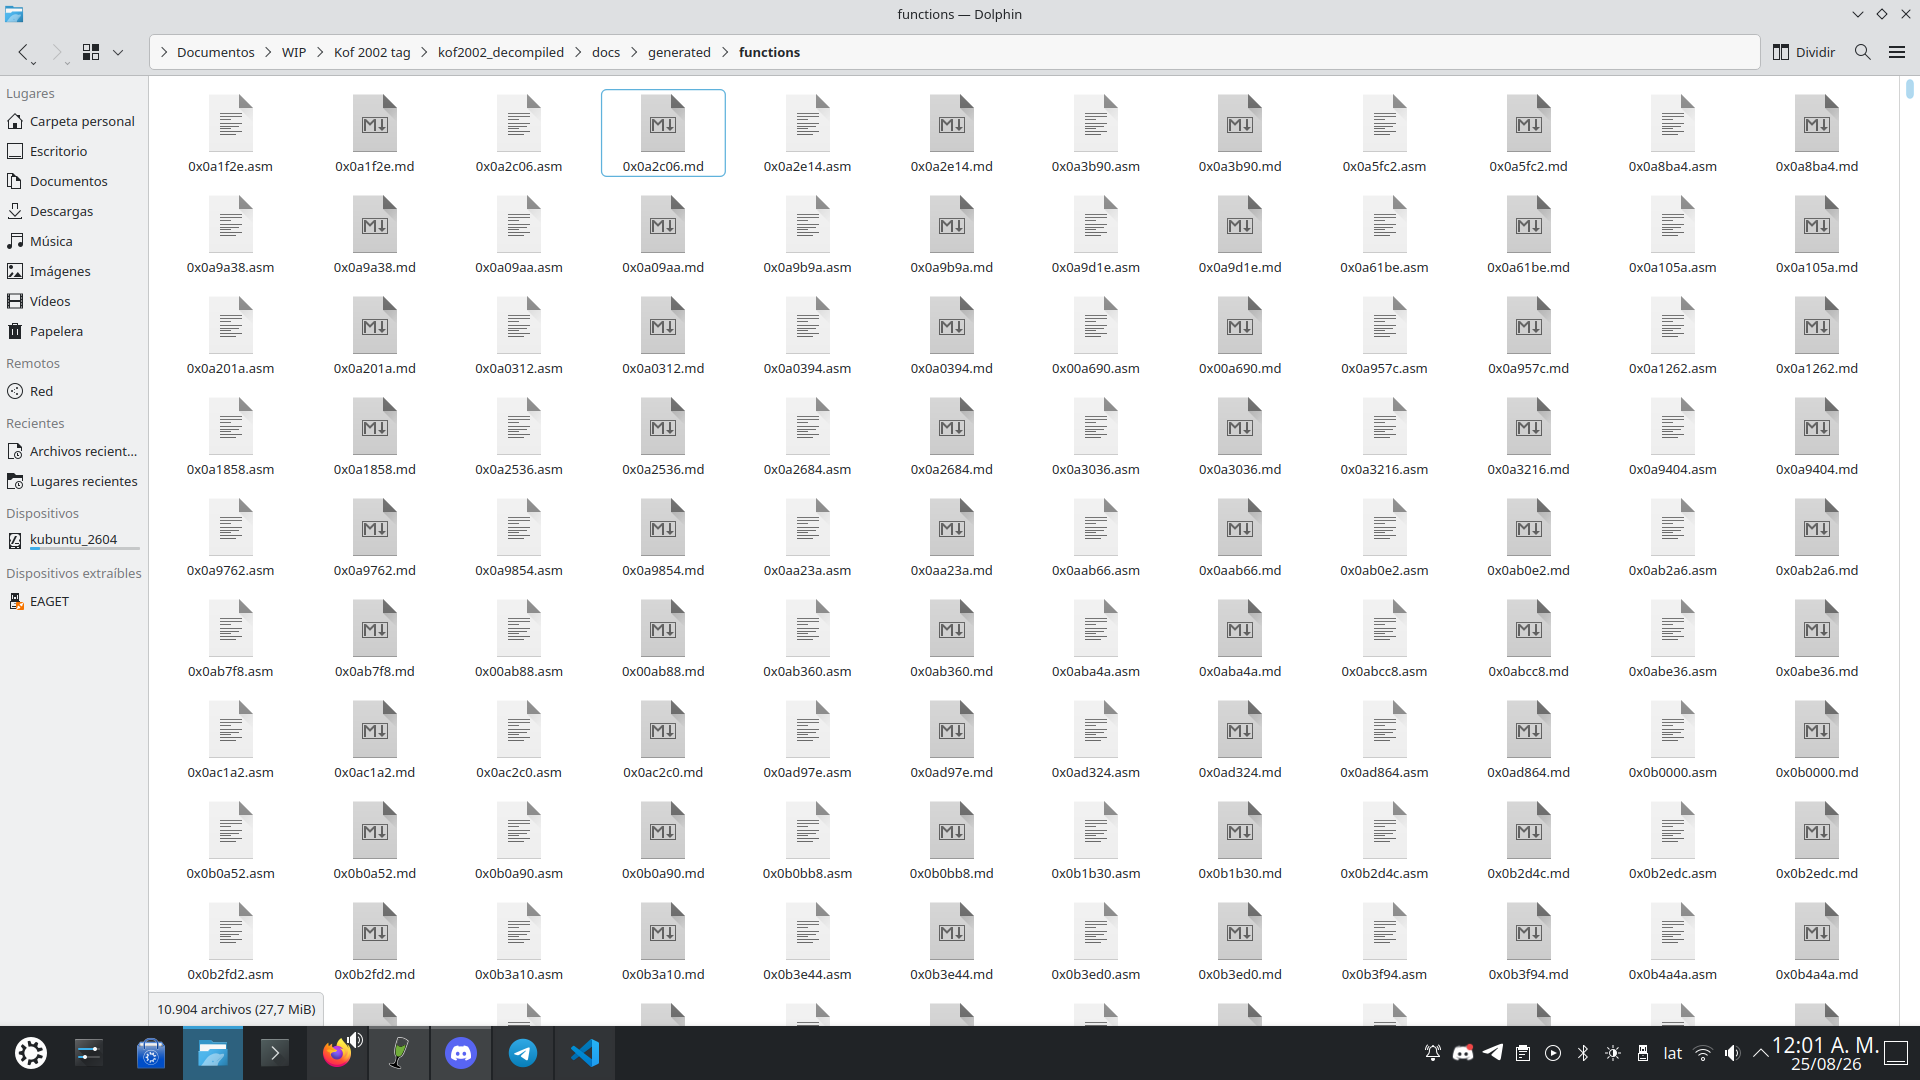
Task: Show hidden system tray icons arrow
Action: point(1761,1053)
